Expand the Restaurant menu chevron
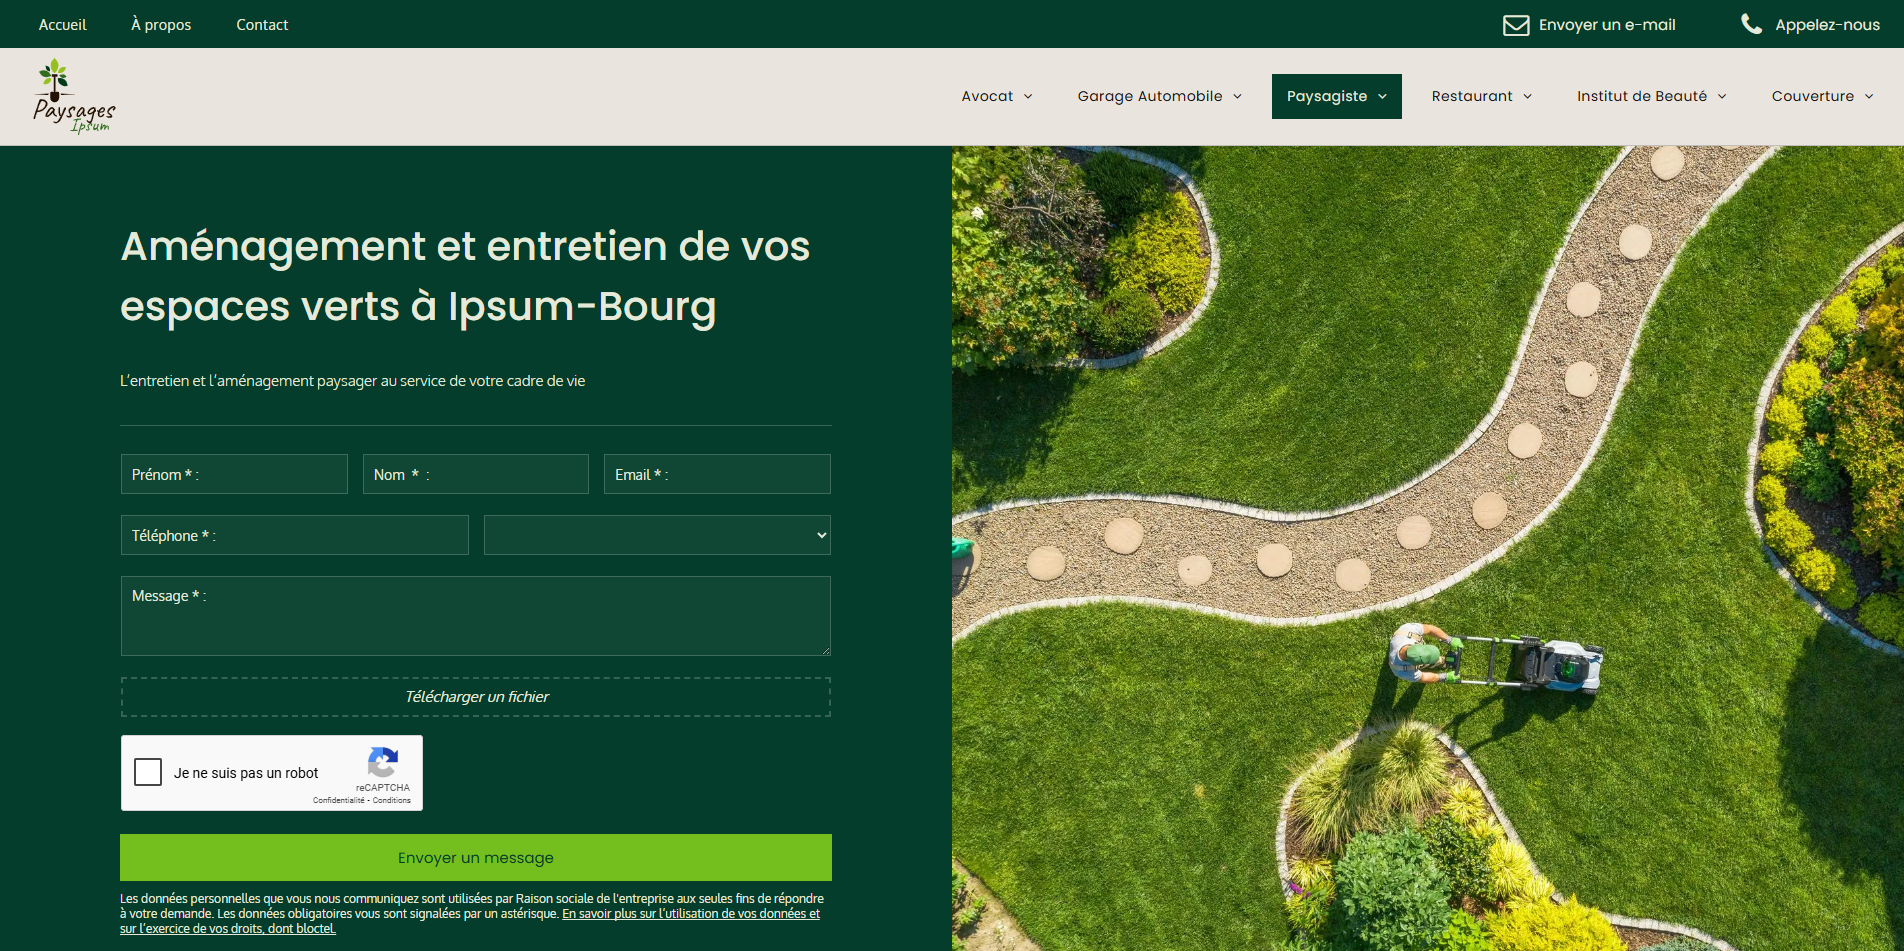 (x=1527, y=97)
